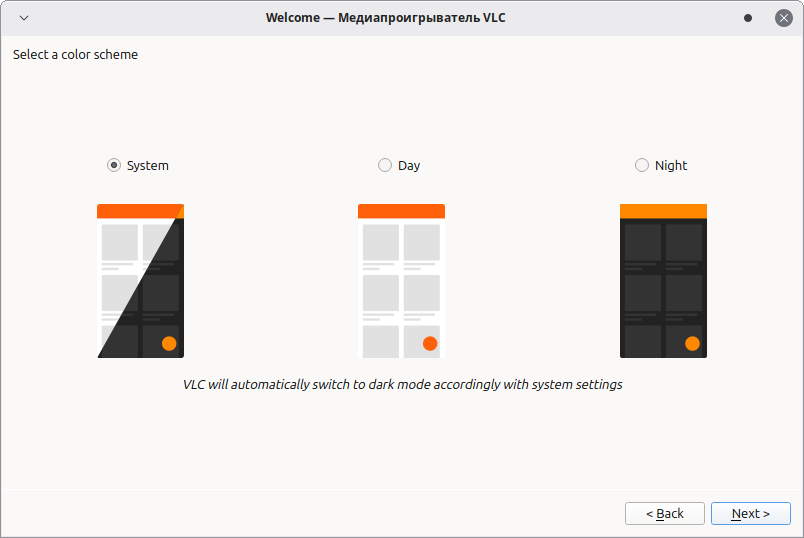Go to the next step with Next button
This screenshot has width=804, height=538.
tap(751, 513)
